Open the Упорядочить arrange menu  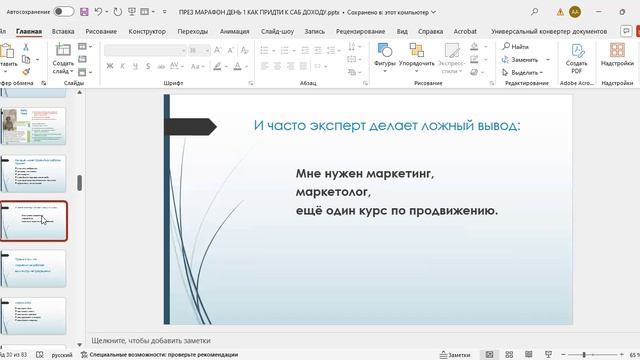[417, 58]
